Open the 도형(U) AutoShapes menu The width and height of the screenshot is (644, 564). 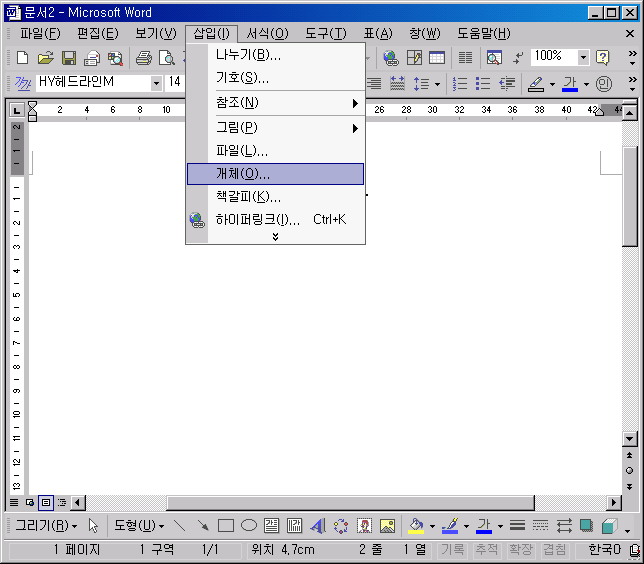[139, 525]
